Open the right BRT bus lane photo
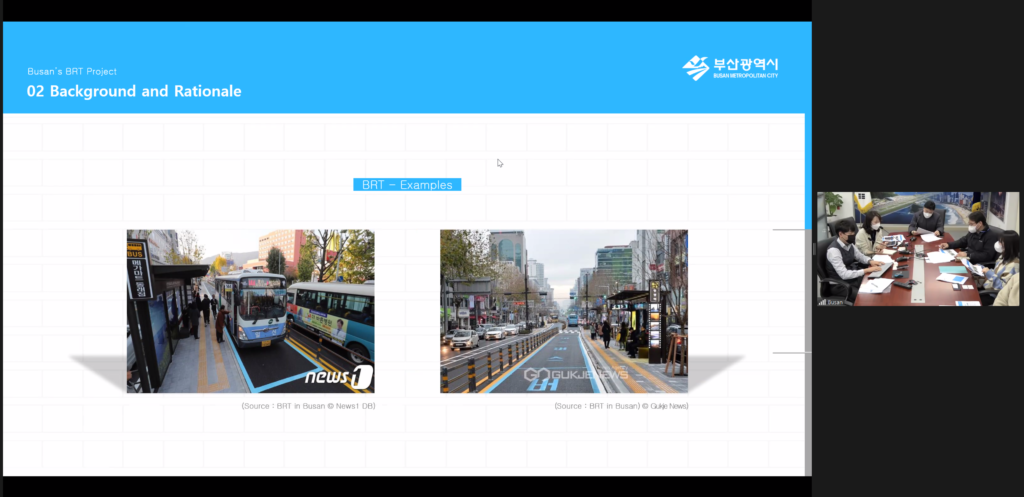 (x=563, y=311)
